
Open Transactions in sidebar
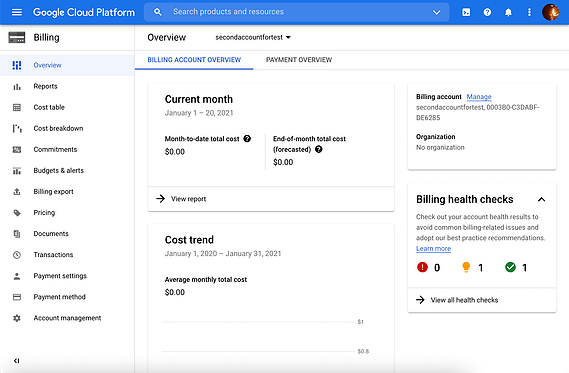[x=67, y=255]
